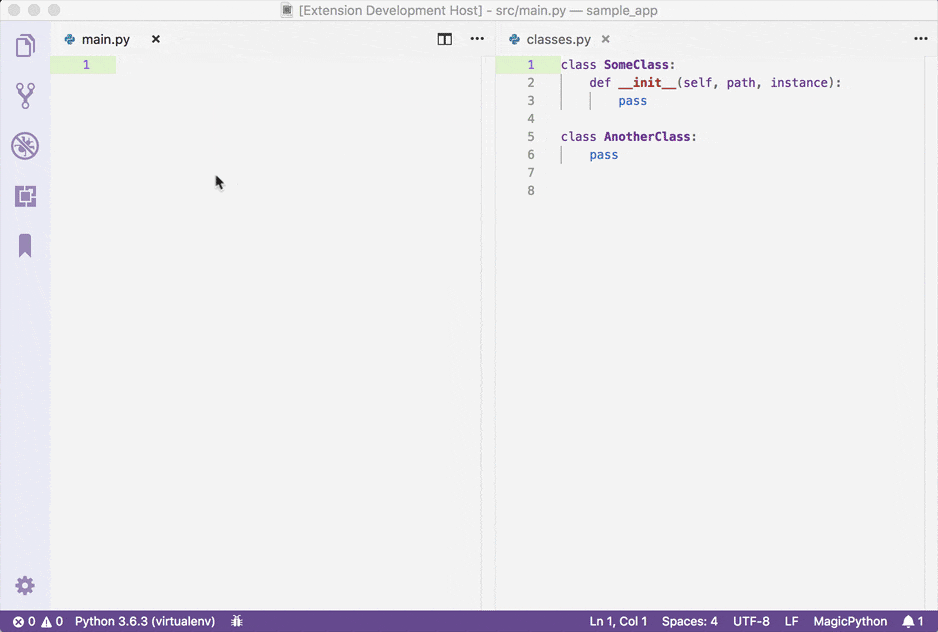Open the Debug view
The width and height of the screenshot is (938, 632).
point(25,145)
